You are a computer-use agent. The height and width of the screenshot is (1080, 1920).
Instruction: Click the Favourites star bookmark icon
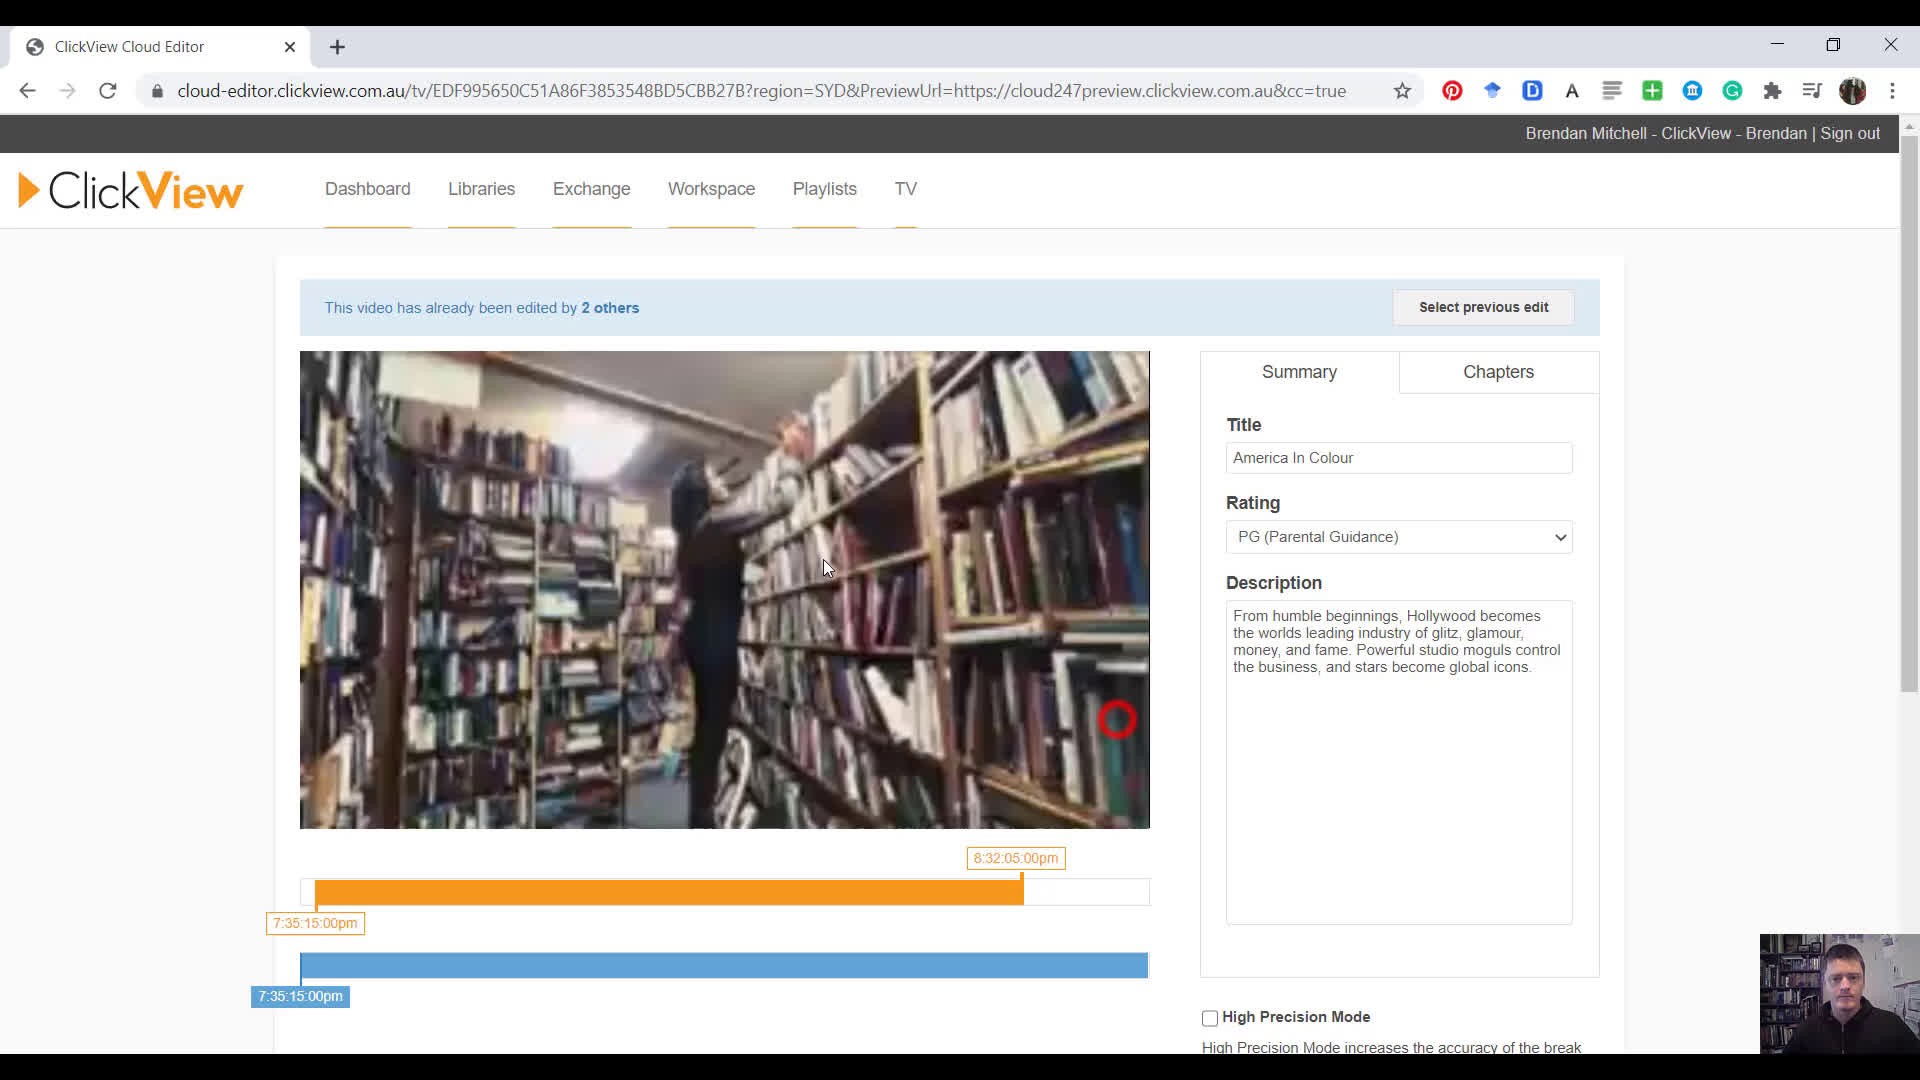[x=1408, y=90]
